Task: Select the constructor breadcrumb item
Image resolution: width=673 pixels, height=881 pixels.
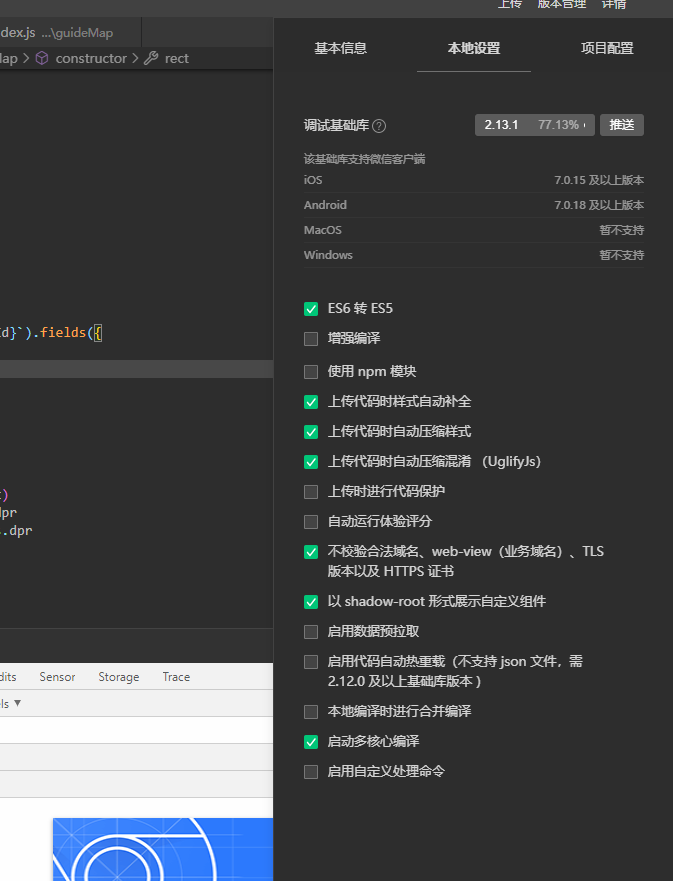Action: point(91,58)
